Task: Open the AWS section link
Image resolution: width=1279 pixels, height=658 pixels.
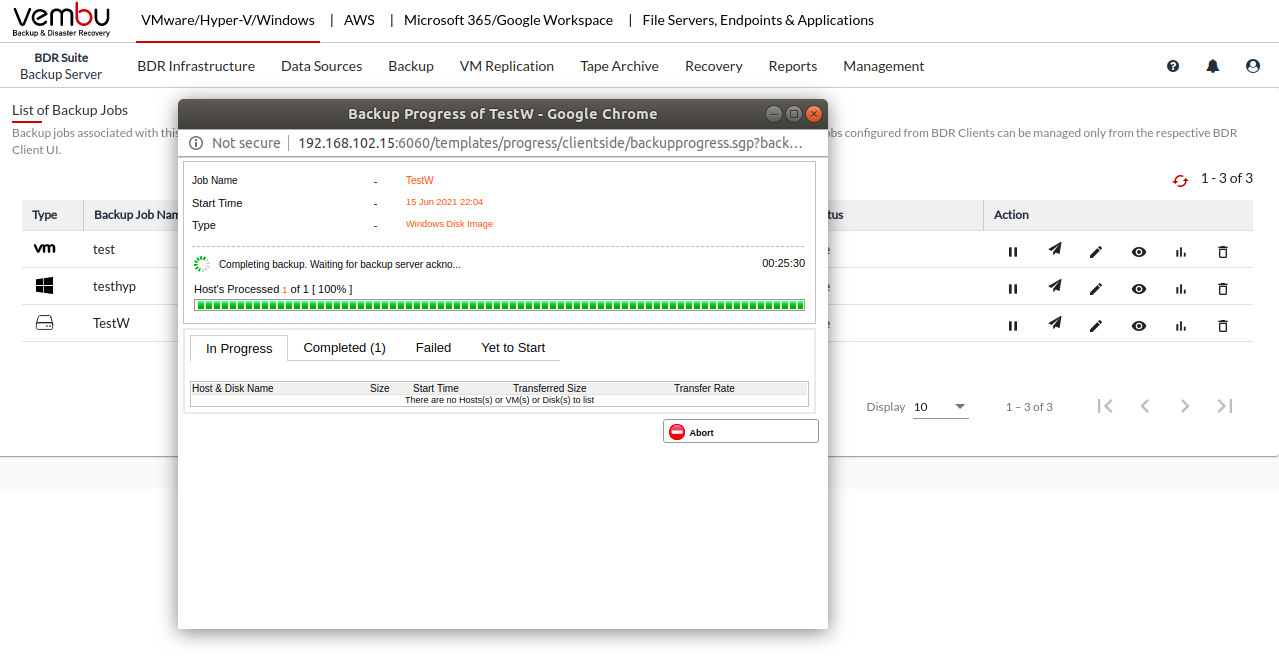Action: (x=359, y=20)
